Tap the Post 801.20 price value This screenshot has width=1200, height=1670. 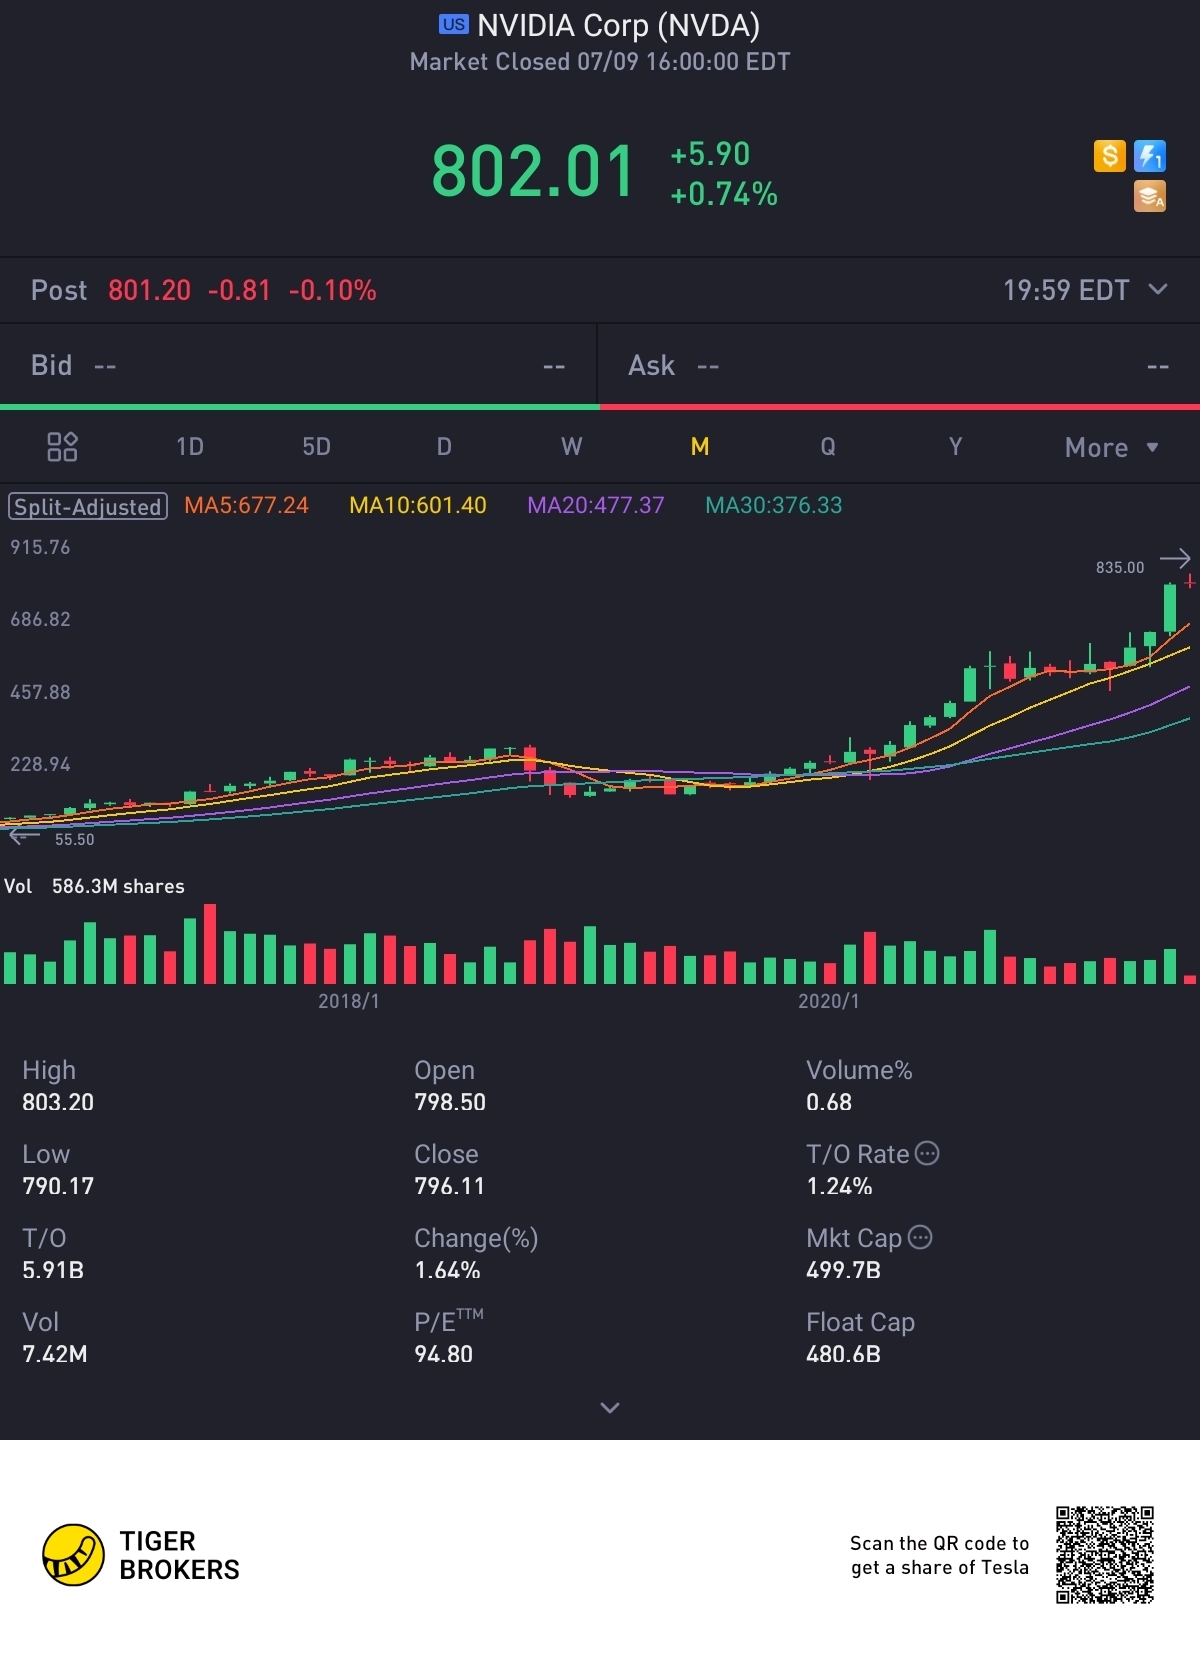tap(149, 290)
